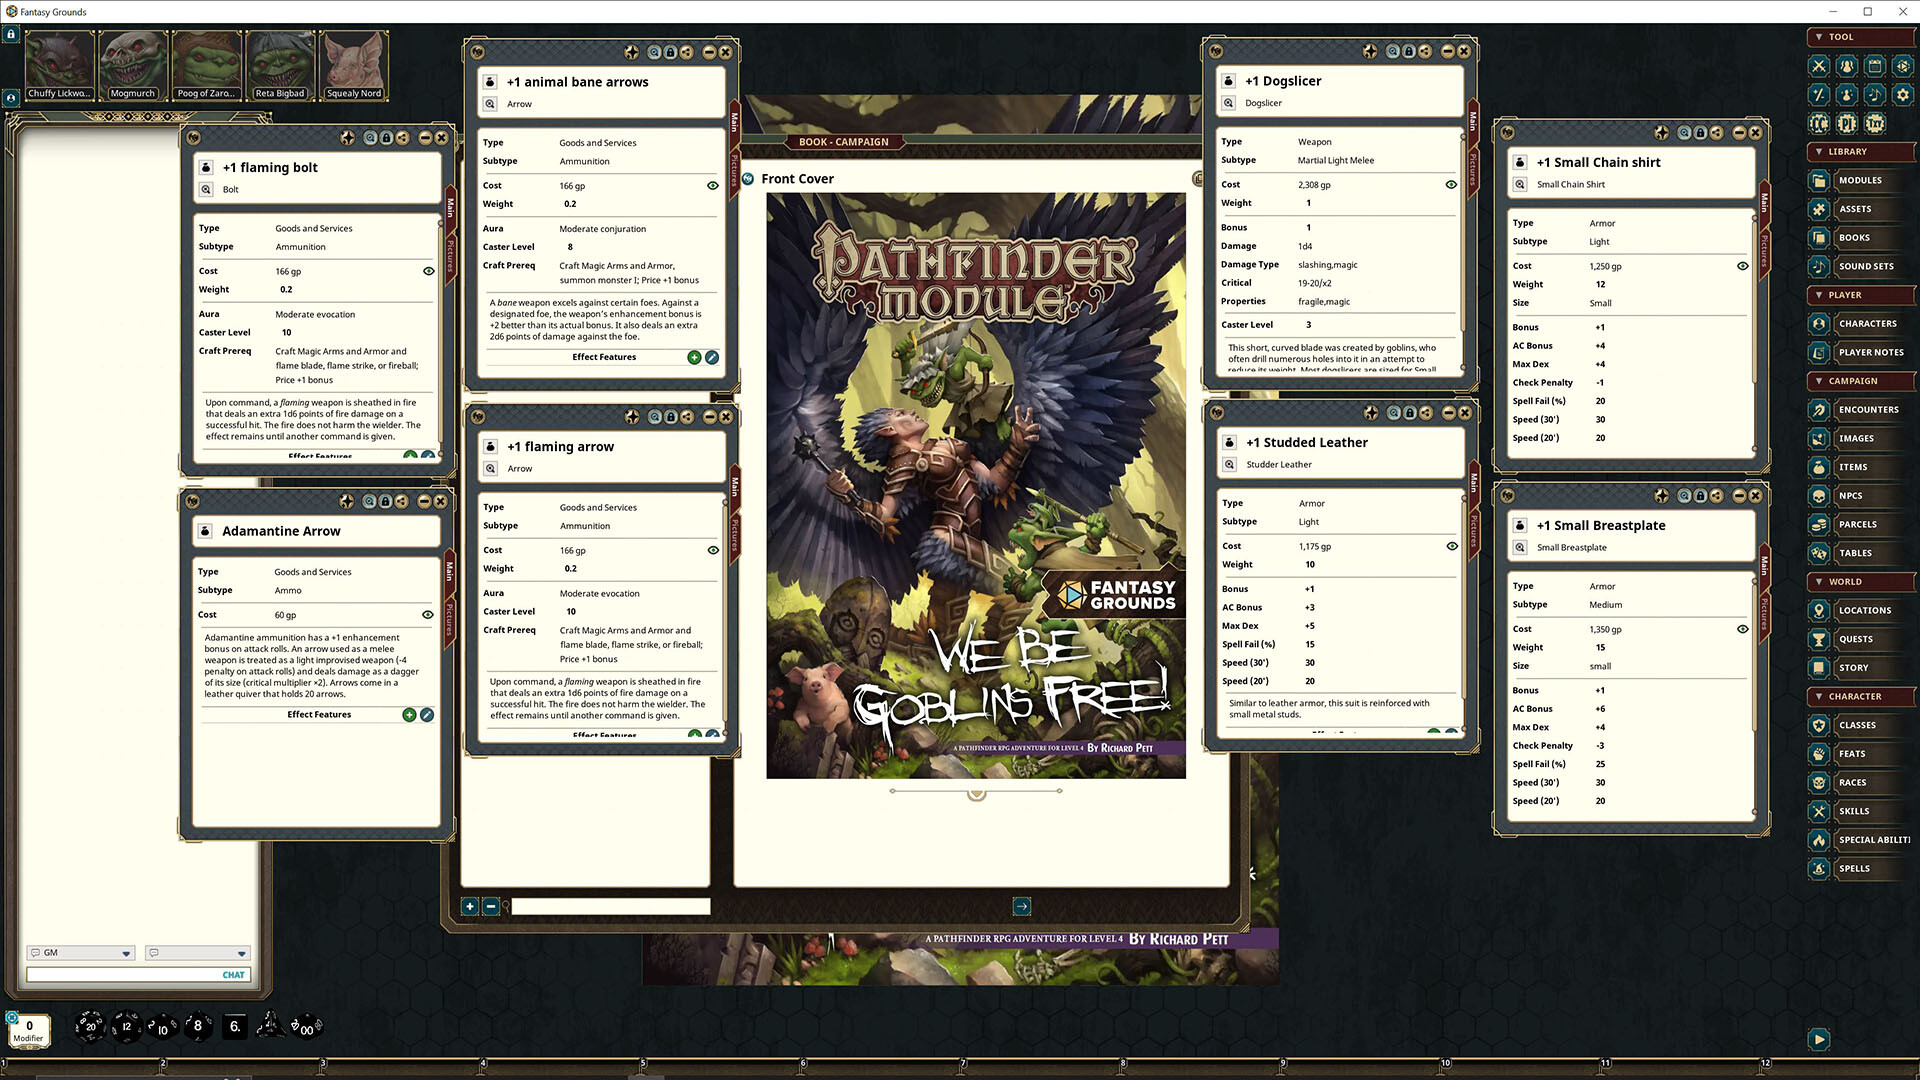The height and width of the screenshot is (1080, 1920).
Task: Click the next page arrow in the book reader
Action: click(x=1022, y=906)
